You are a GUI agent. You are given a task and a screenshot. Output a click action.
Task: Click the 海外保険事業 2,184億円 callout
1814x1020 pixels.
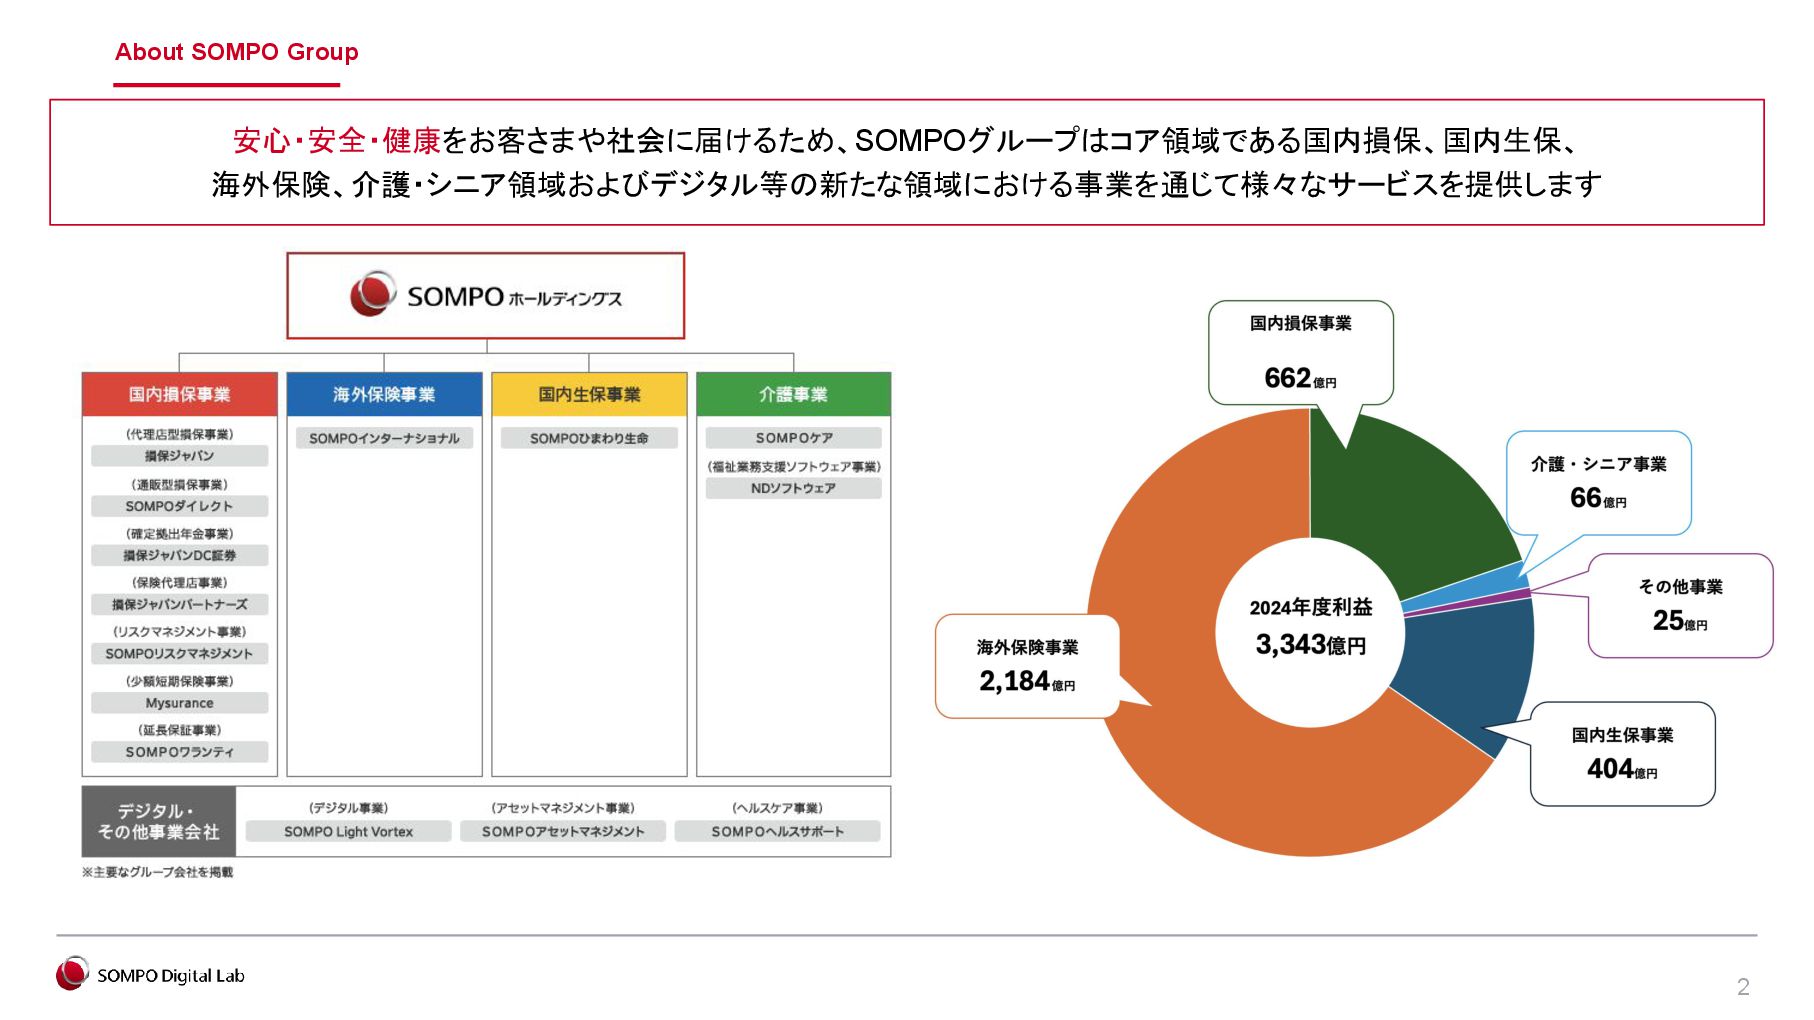click(x=1027, y=666)
